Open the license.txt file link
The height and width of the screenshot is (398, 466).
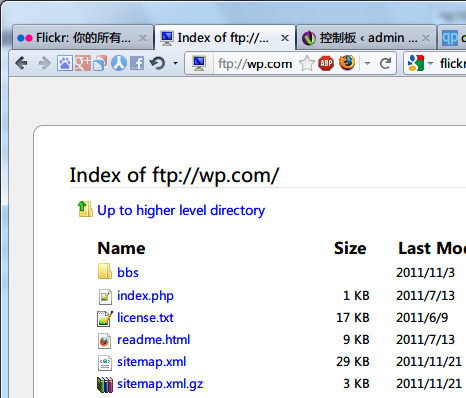[x=145, y=318]
